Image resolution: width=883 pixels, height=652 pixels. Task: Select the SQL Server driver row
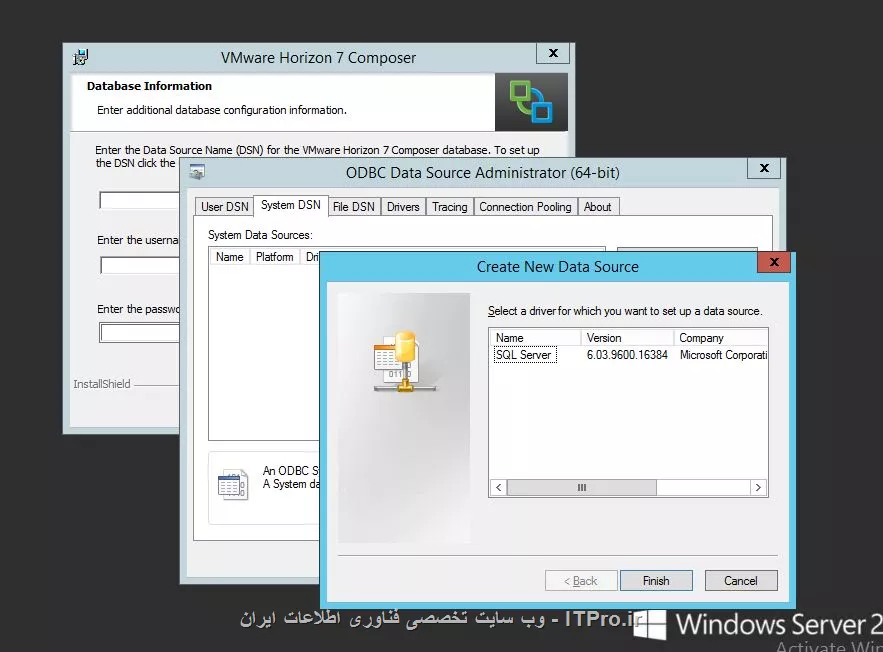pos(628,355)
